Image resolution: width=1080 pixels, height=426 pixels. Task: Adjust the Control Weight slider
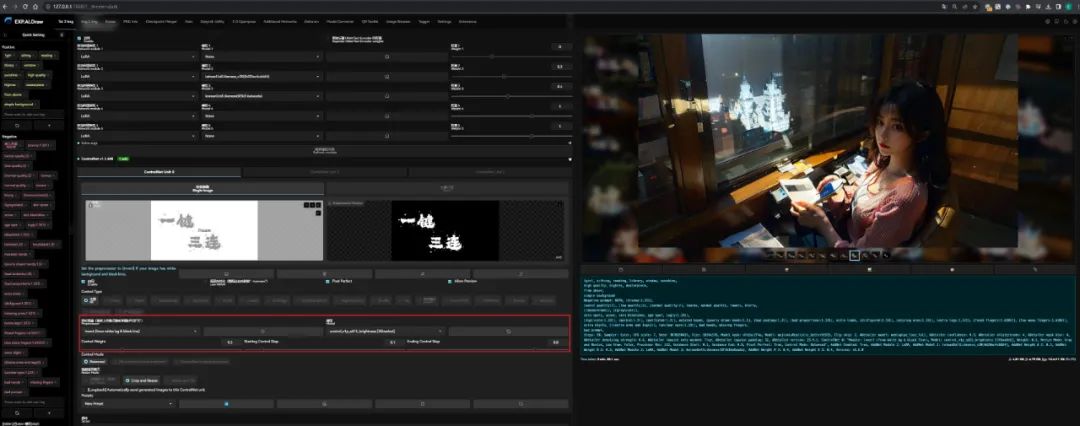point(160,349)
